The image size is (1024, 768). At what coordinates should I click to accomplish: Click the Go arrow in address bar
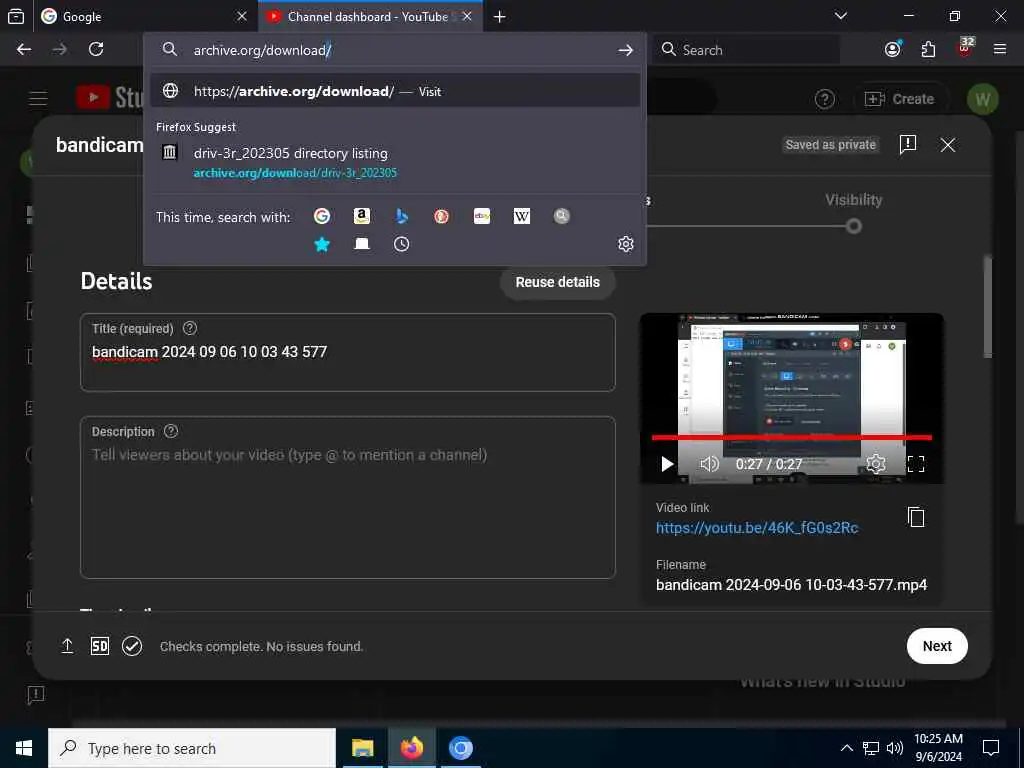pyautogui.click(x=626, y=50)
